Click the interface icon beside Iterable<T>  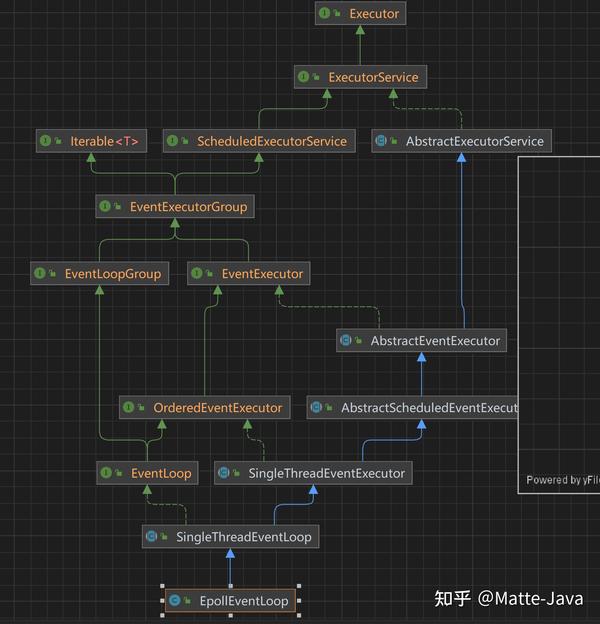[45, 141]
